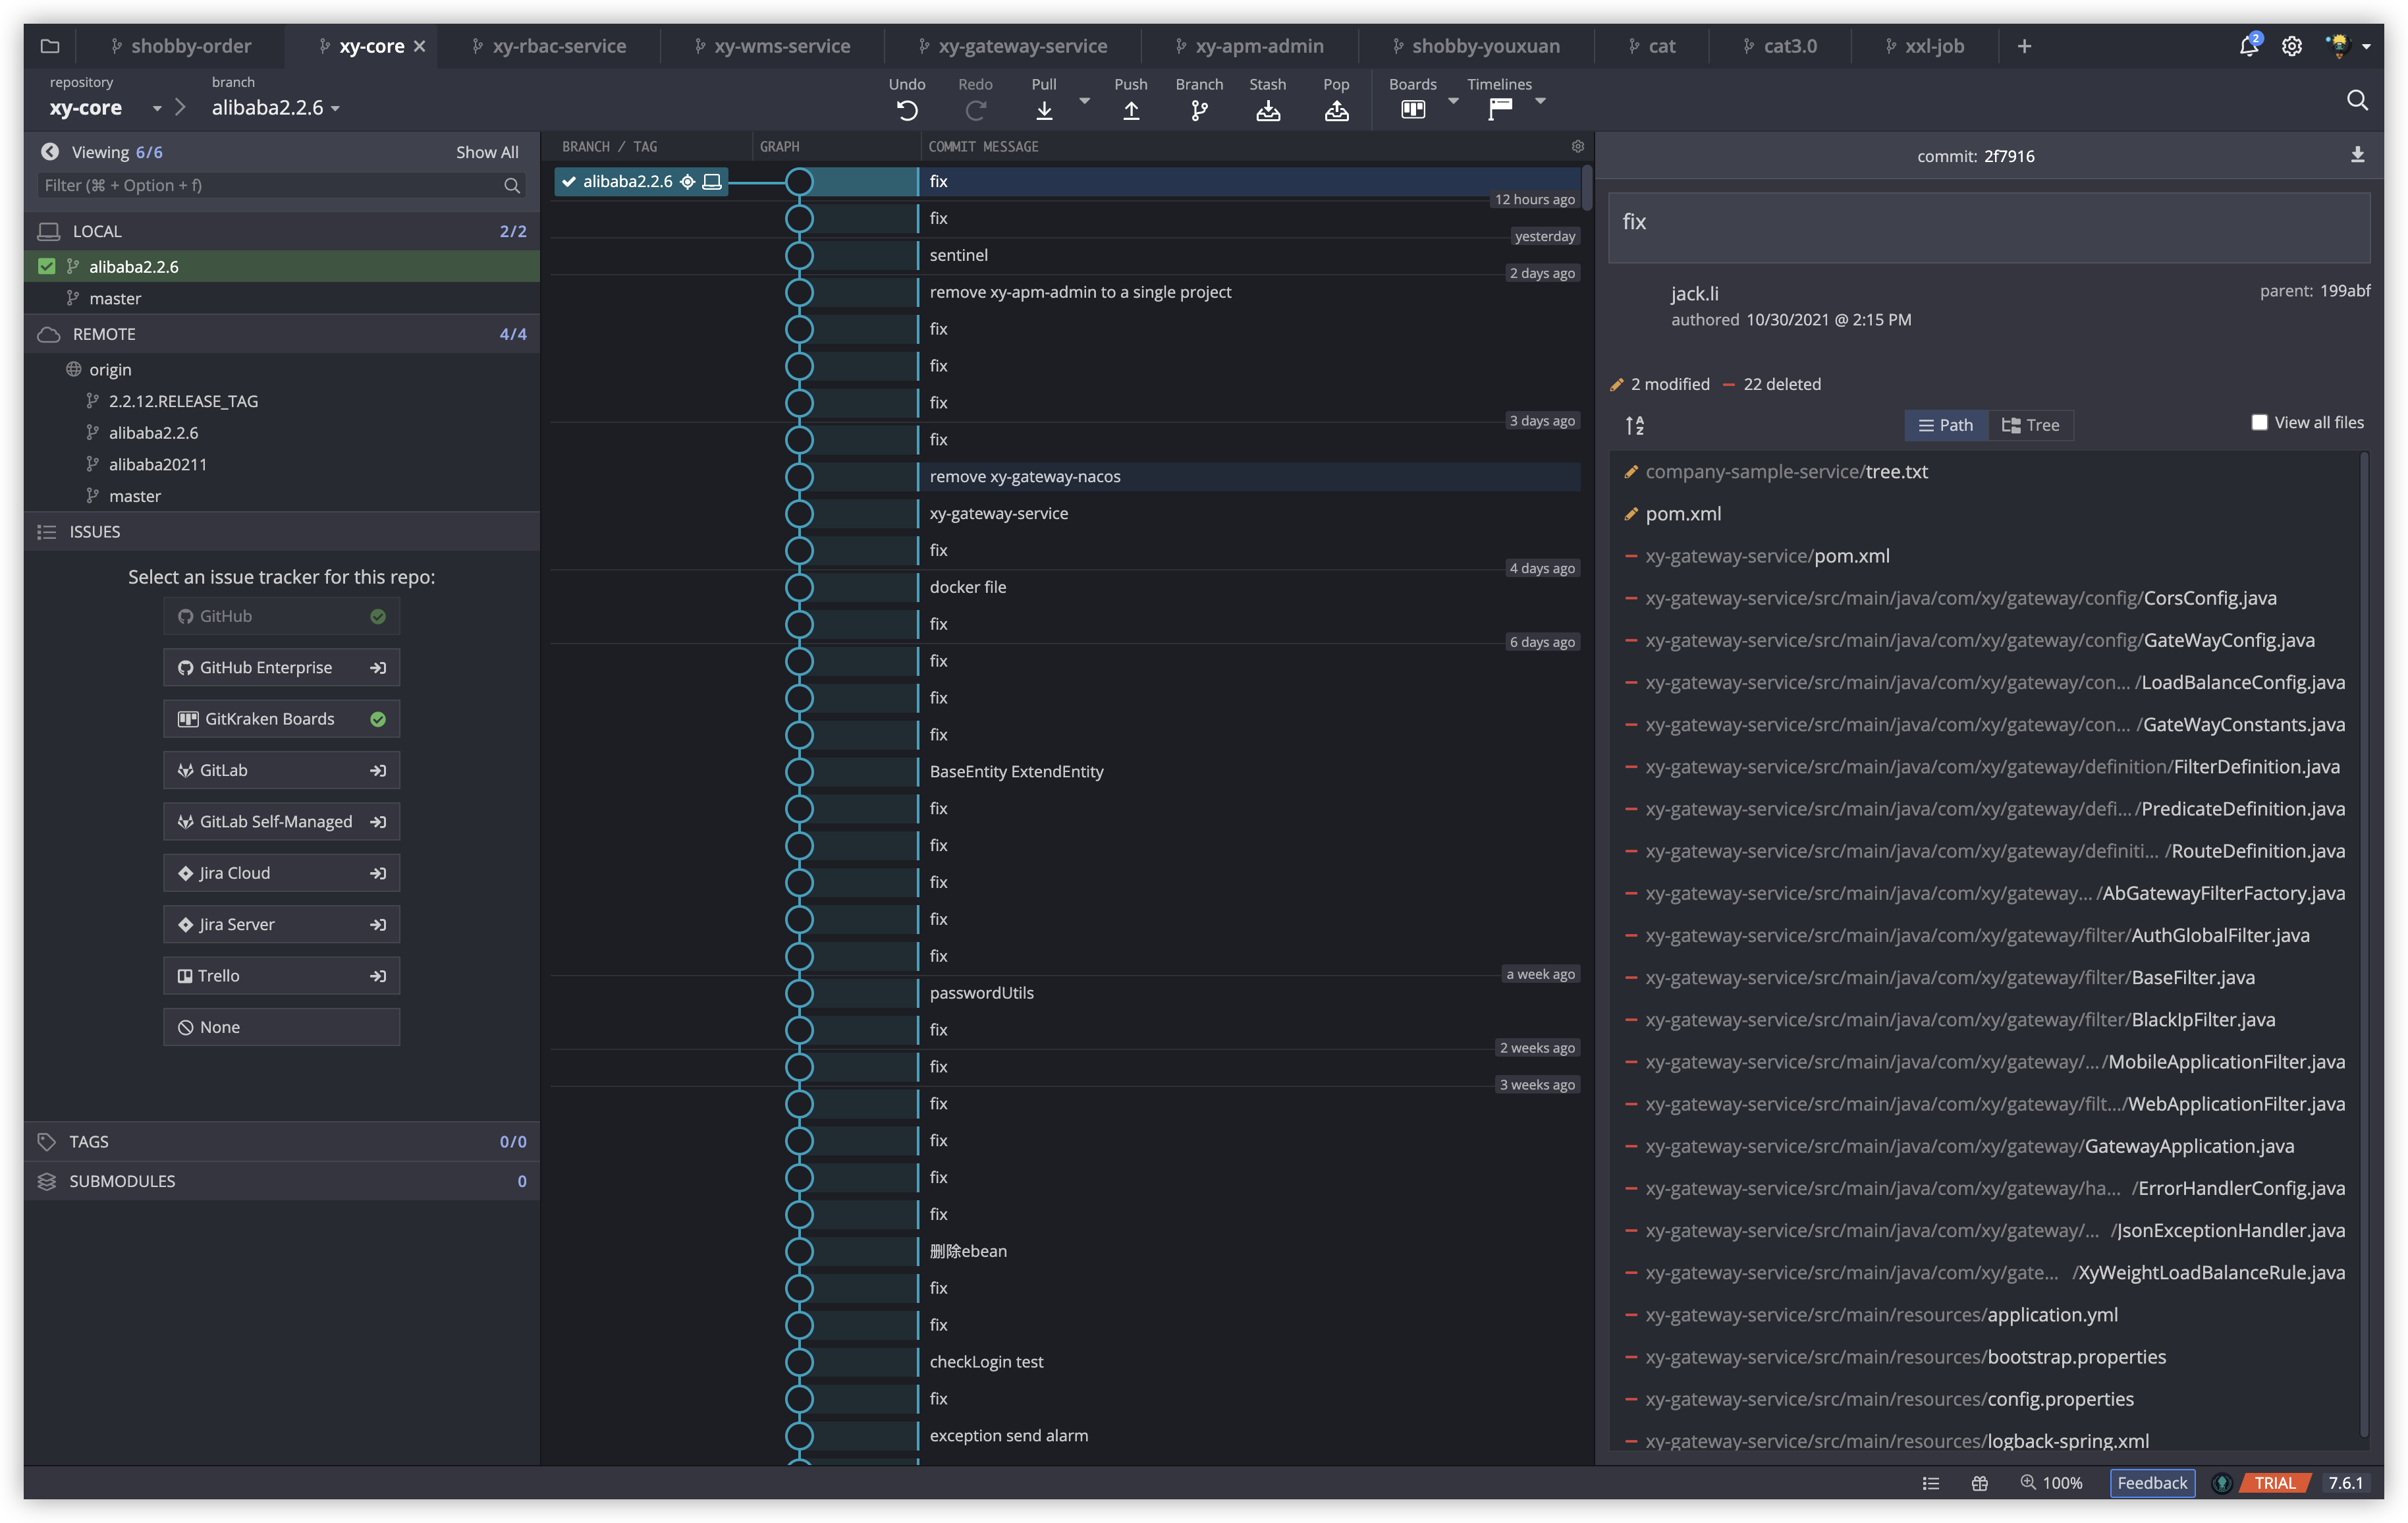Switch to the xxl-job tab

1924,46
